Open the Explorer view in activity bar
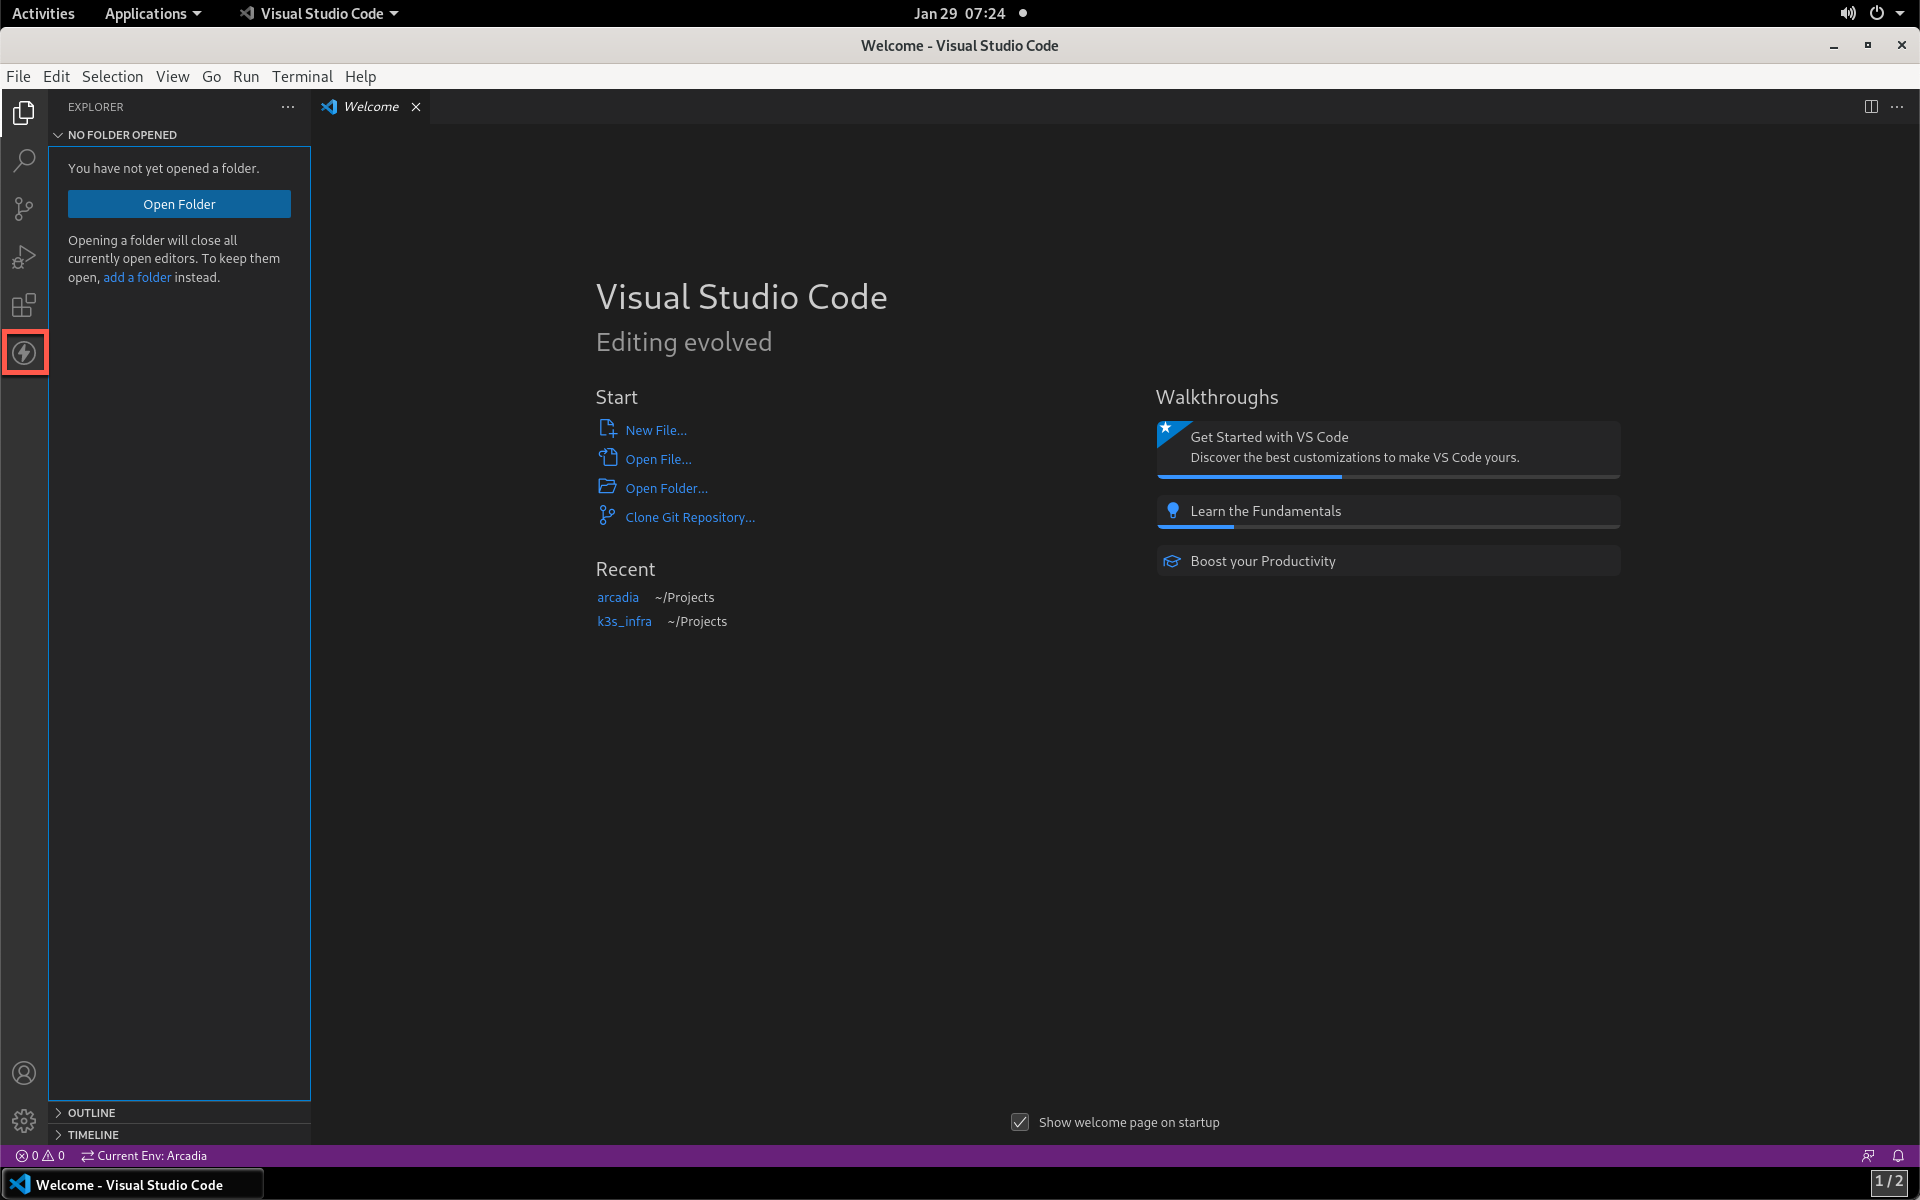 (24, 113)
